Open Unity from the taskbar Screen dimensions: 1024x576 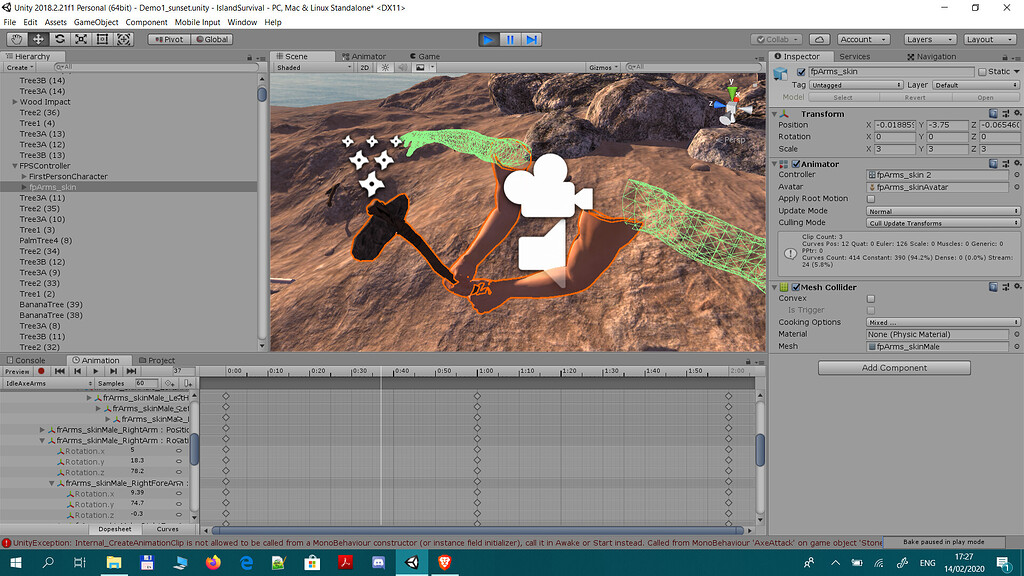coord(412,564)
